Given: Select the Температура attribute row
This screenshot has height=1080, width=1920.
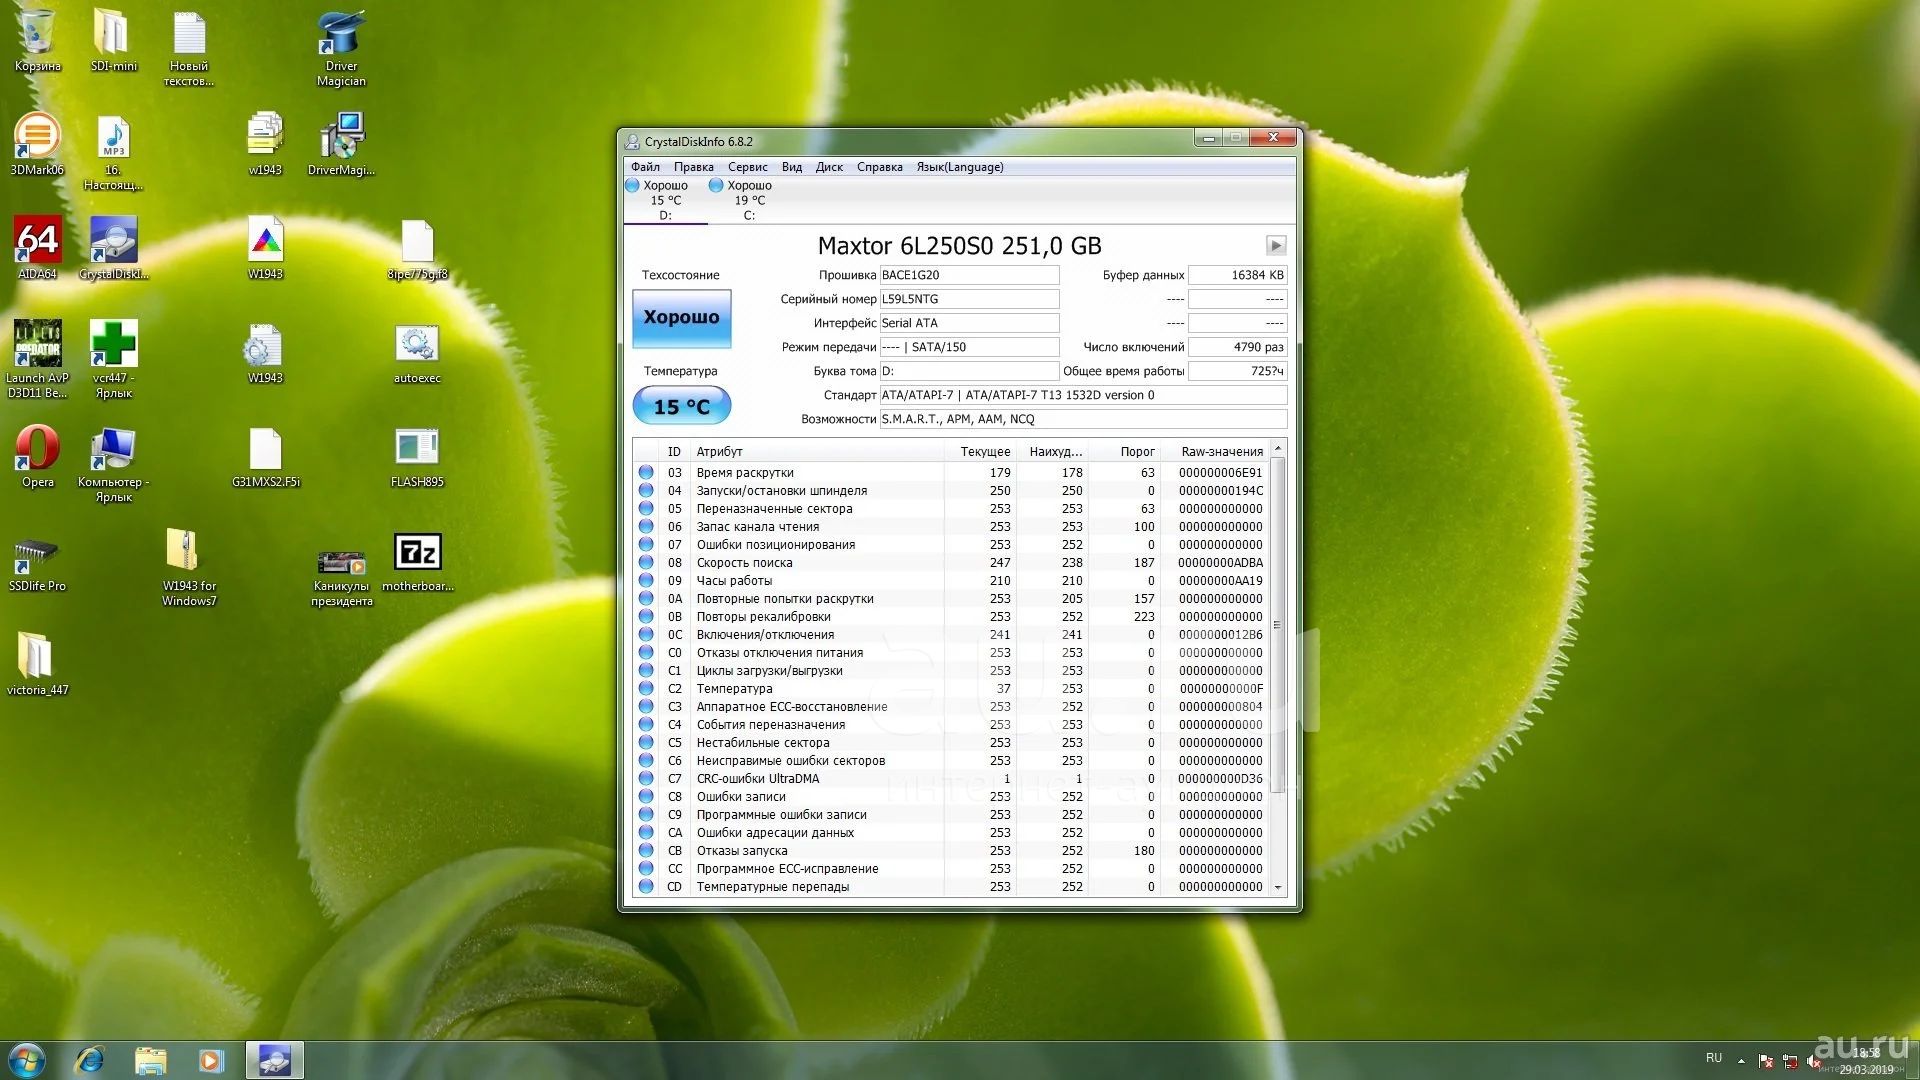Looking at the screenshot, I should (951, 689).
